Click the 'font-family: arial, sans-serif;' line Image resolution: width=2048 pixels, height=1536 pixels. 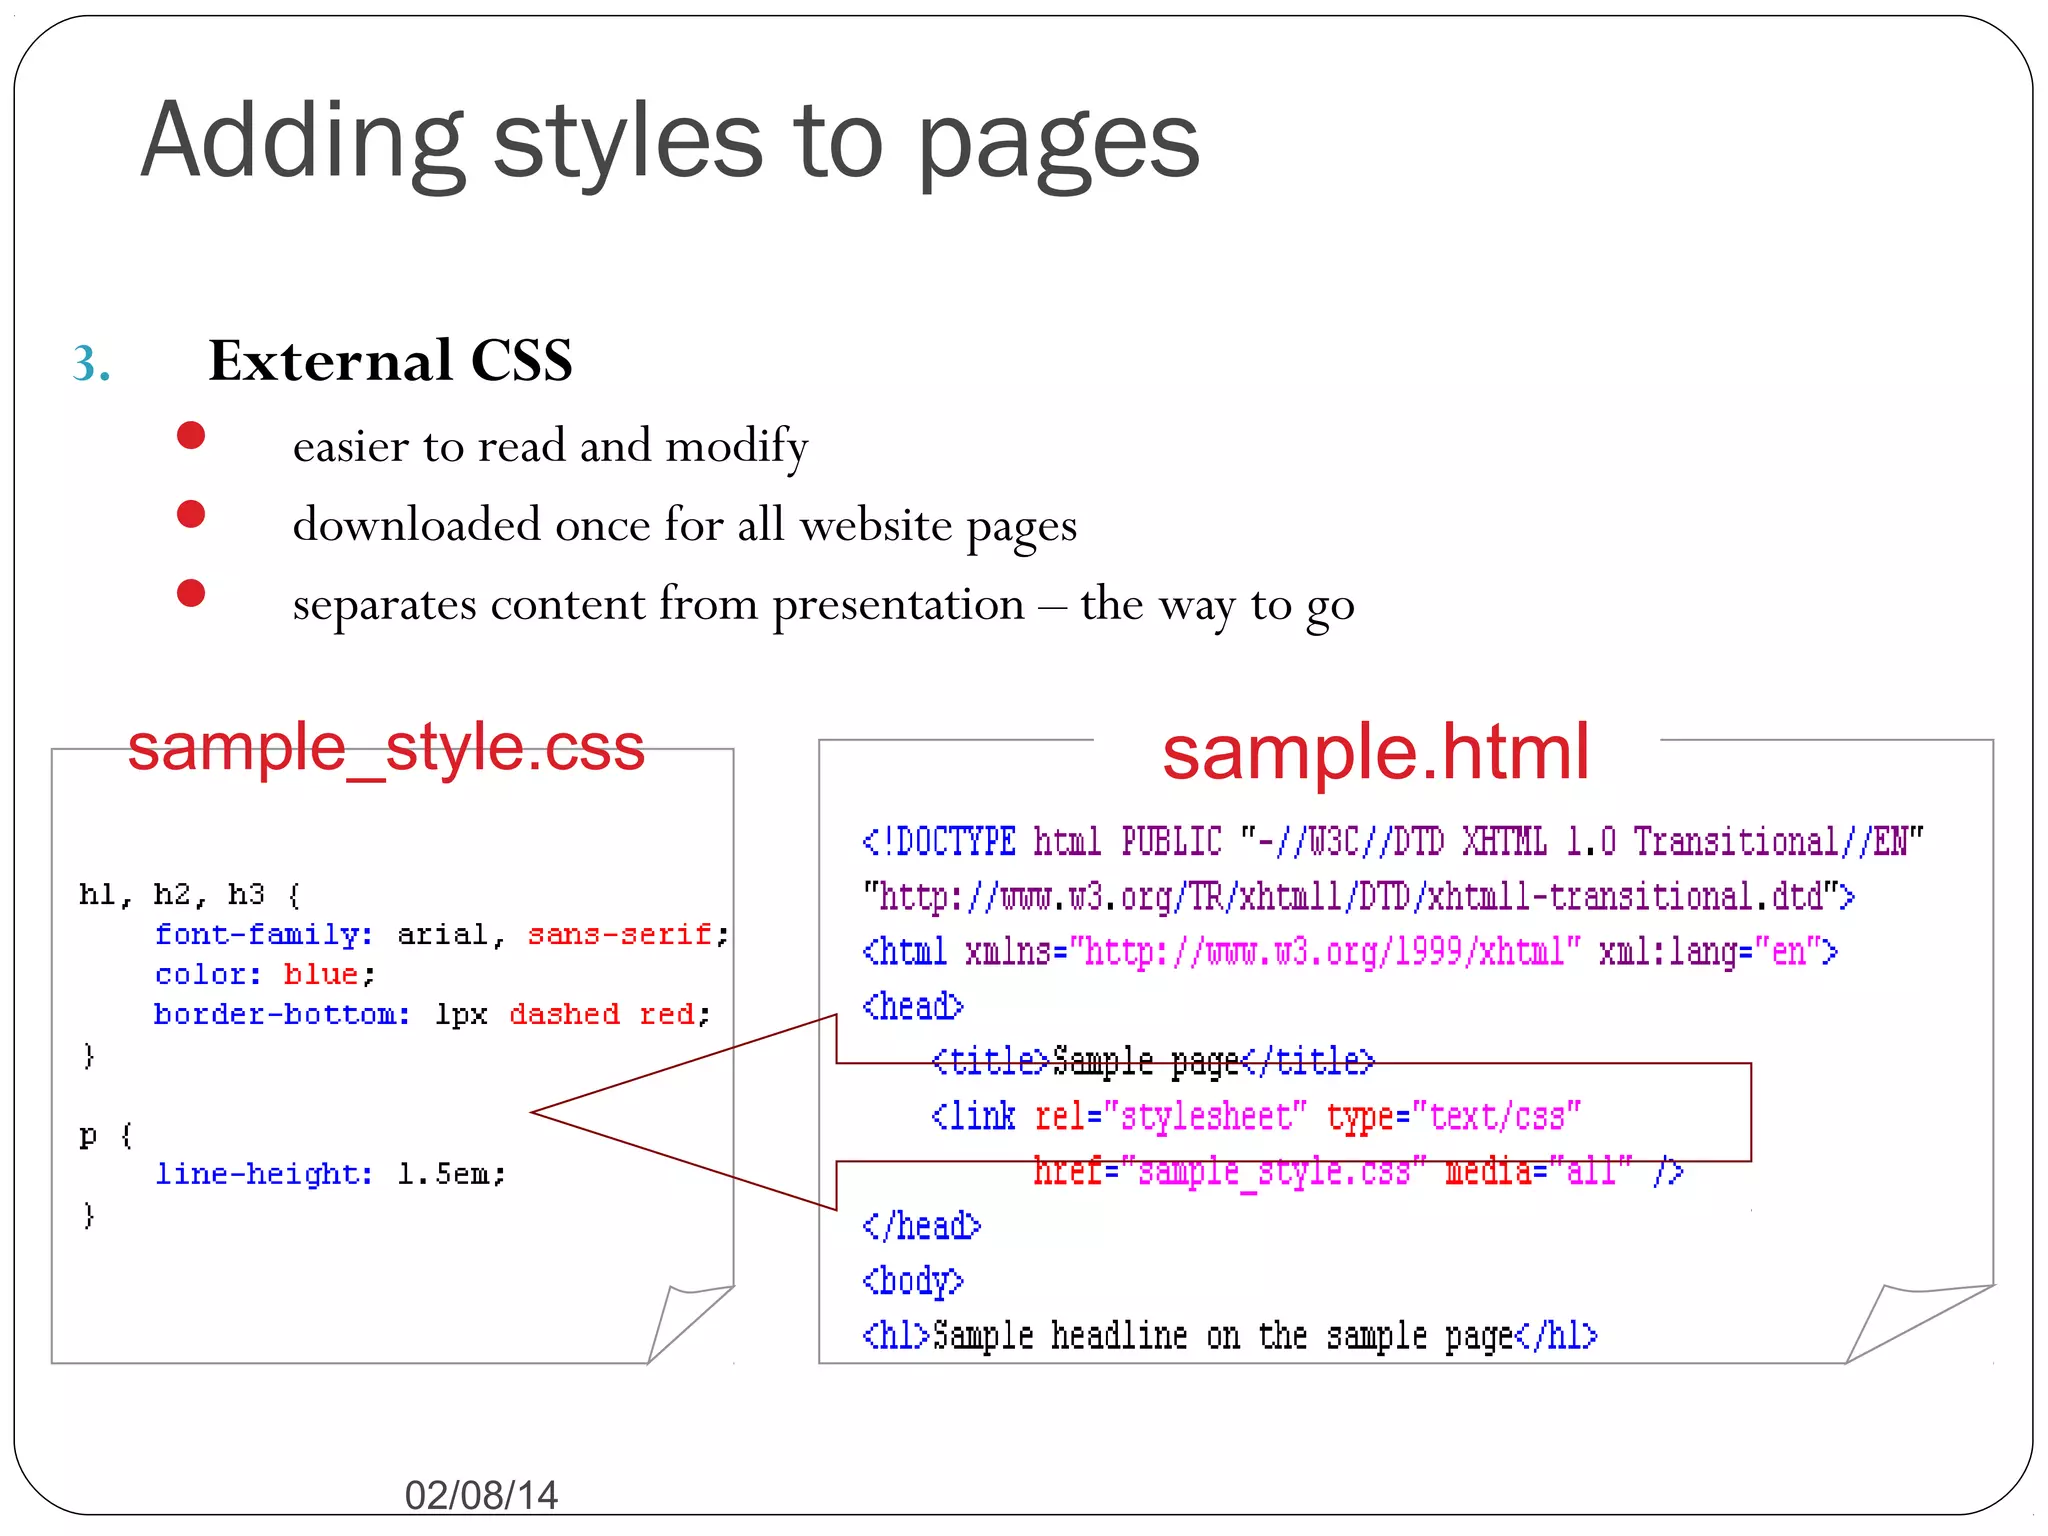441,934
